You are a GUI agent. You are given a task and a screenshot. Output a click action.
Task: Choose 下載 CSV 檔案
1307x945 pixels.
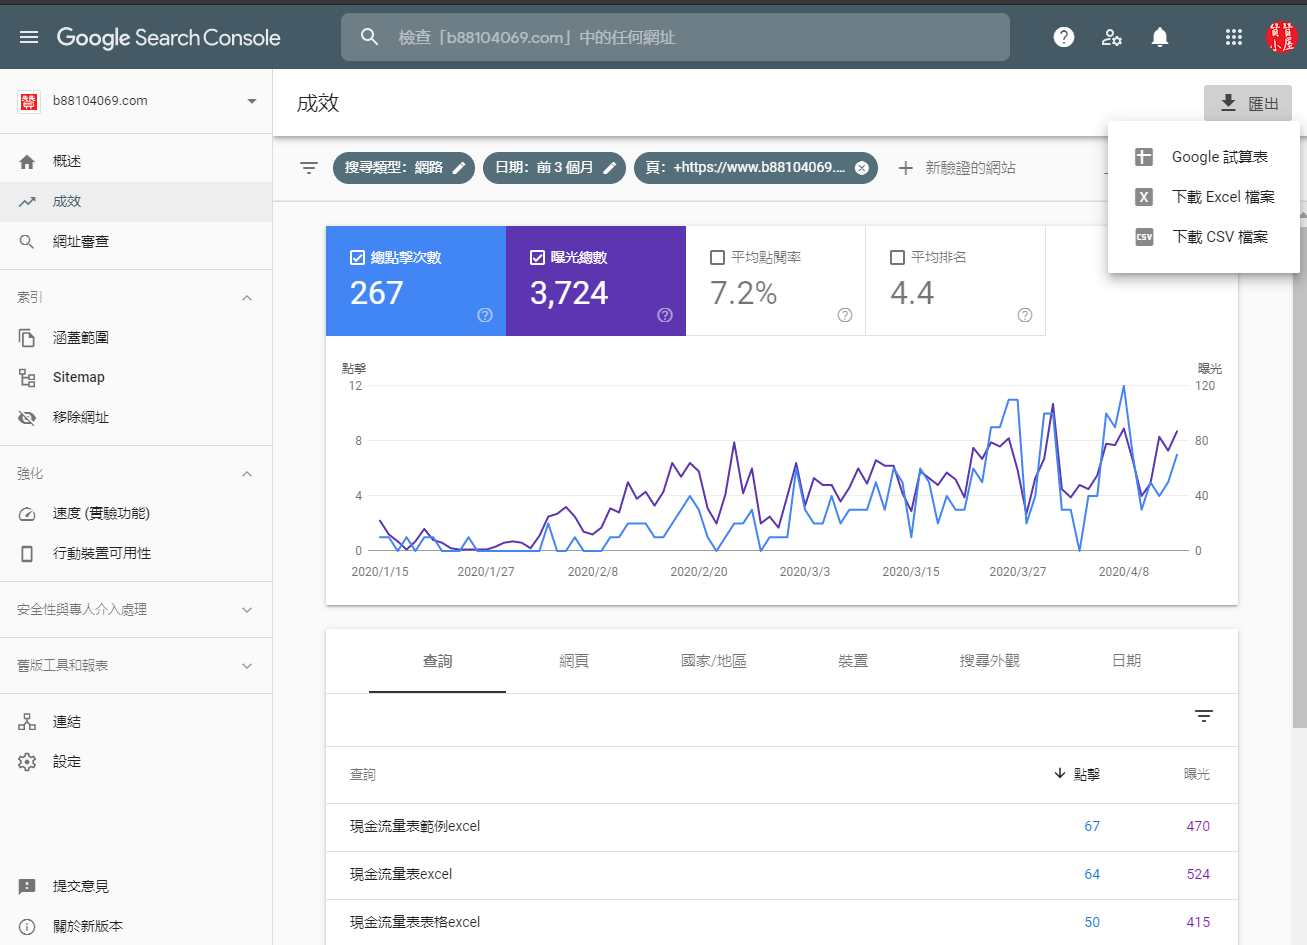(1204, 237)
